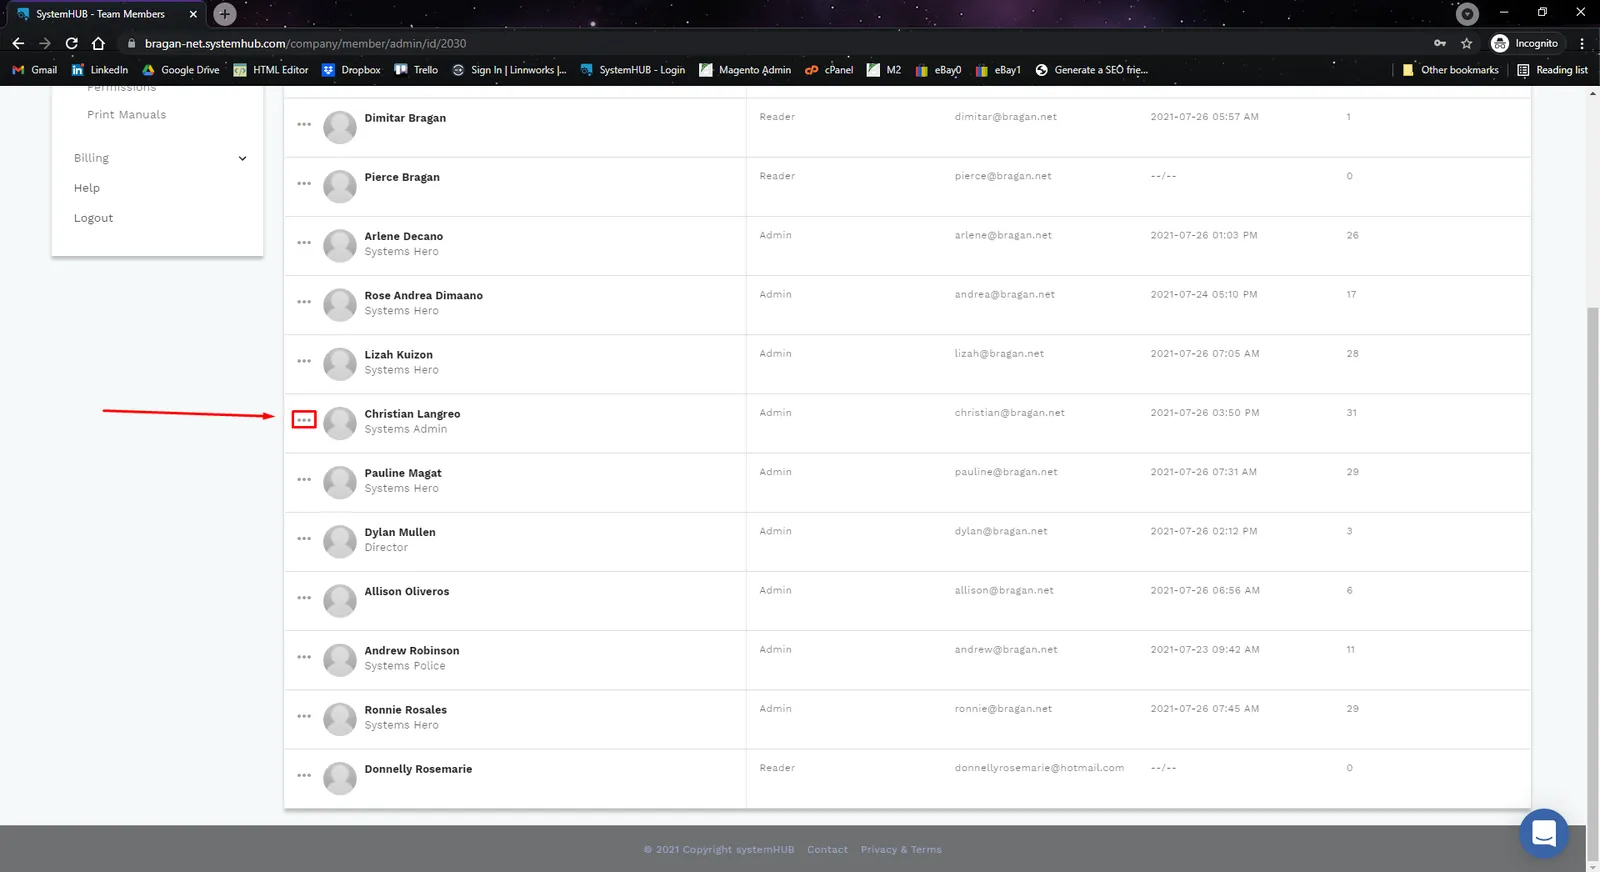Screen dimensions: 1600x872
Task: Open the LinkedIn bookmark
Action: 100,70
